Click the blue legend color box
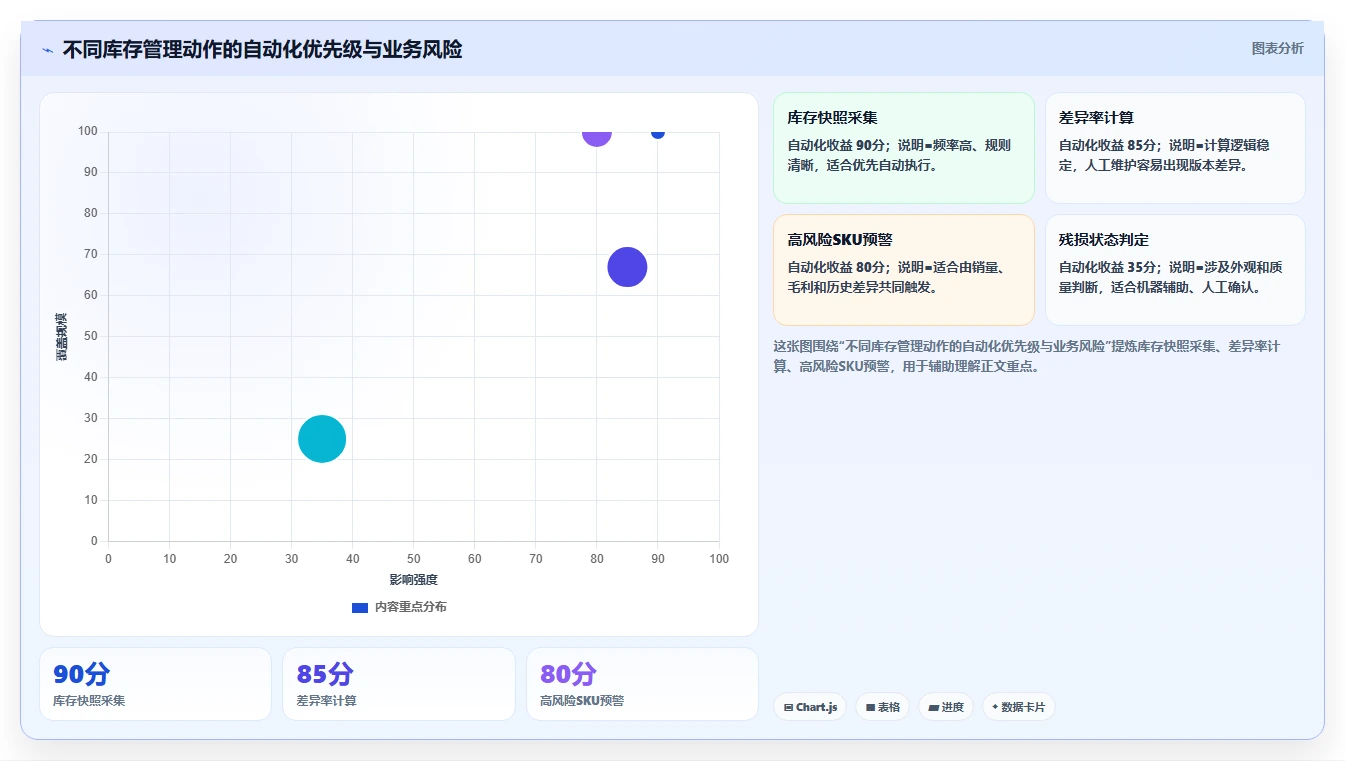This screenshot has height=761, width=1345. coord(360,607)
